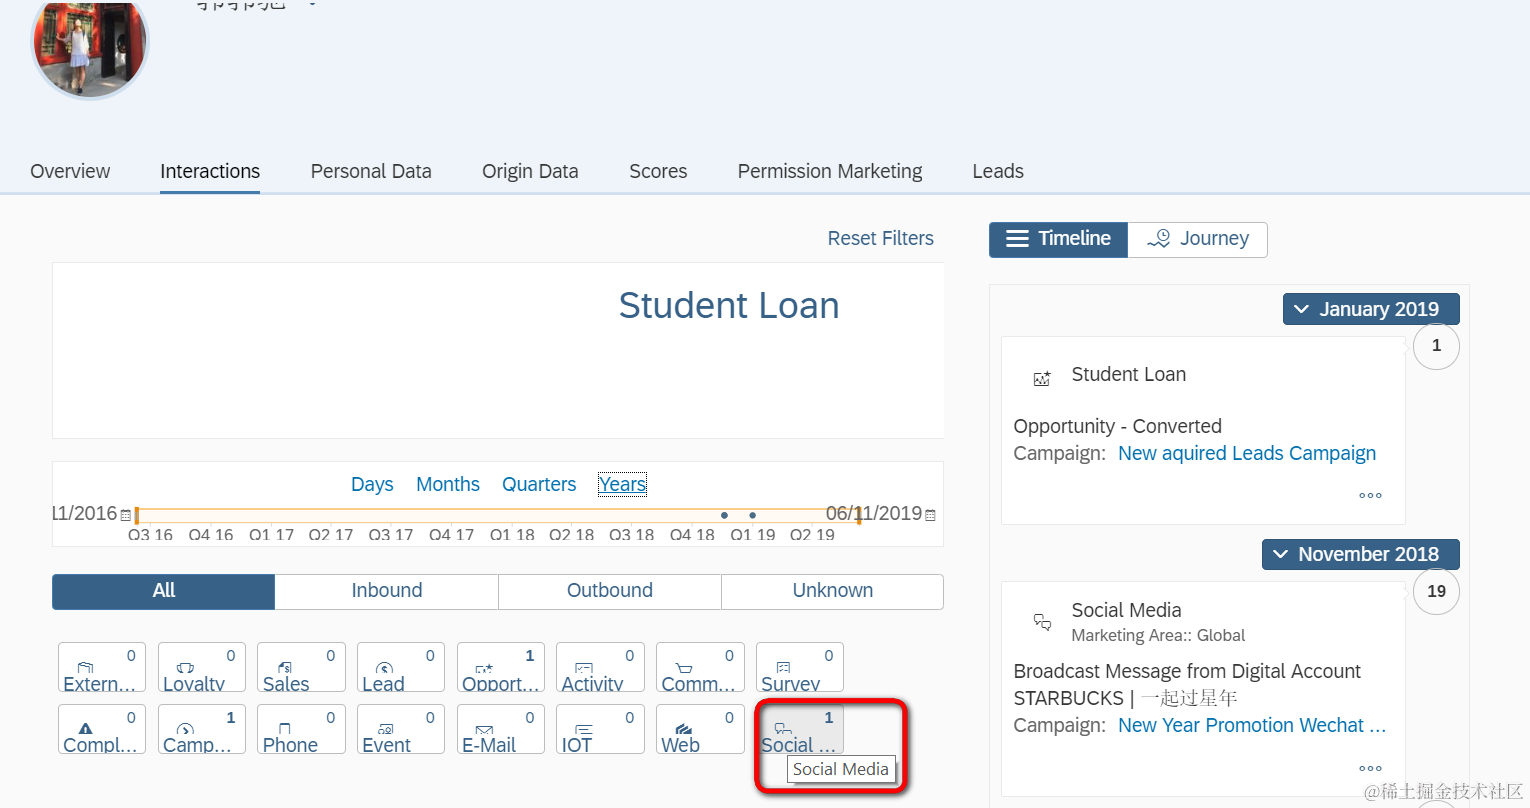Viewport: 1530px width, 808px height.
Task: Collapse January 2019 timeline group
Action: pos(1371,309)
